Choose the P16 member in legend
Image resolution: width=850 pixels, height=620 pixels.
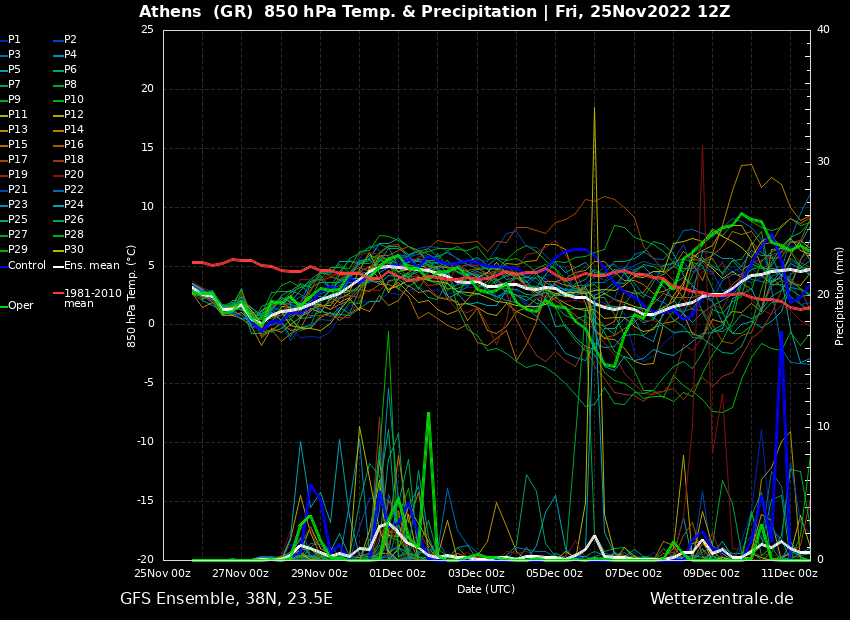(68, 144)
